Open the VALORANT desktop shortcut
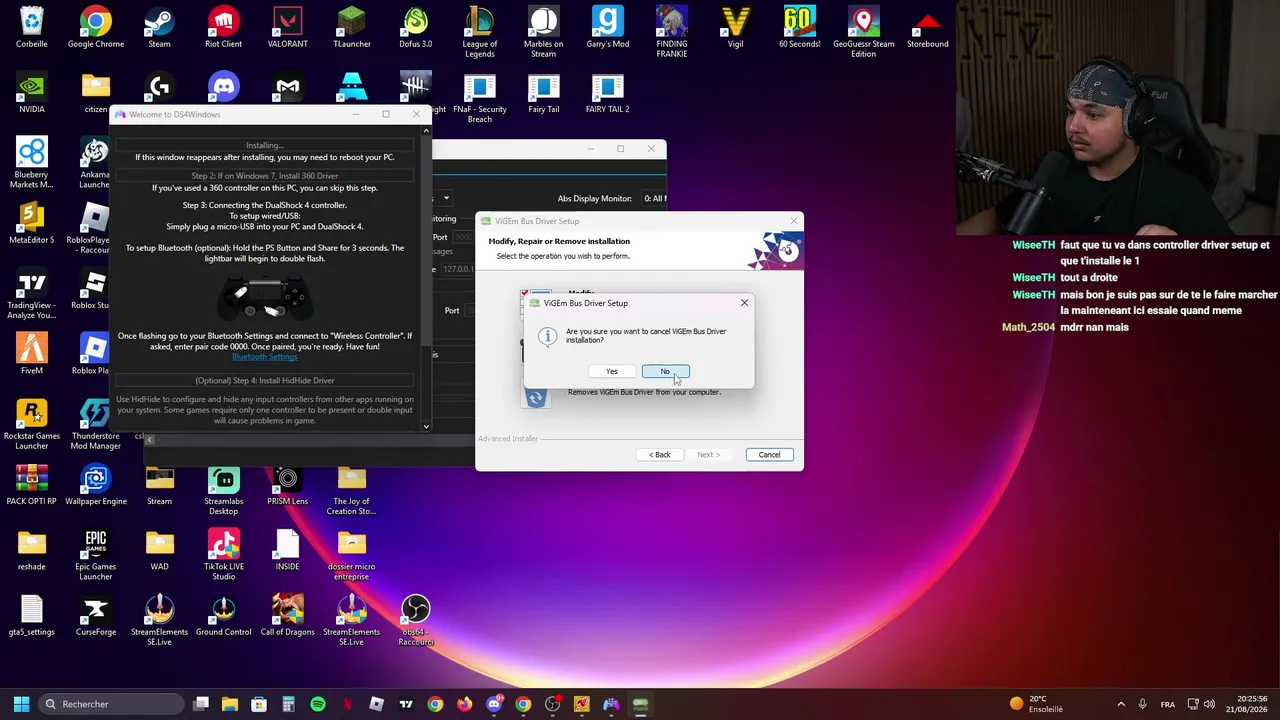The image size is (1280, 720). point(287,28)
